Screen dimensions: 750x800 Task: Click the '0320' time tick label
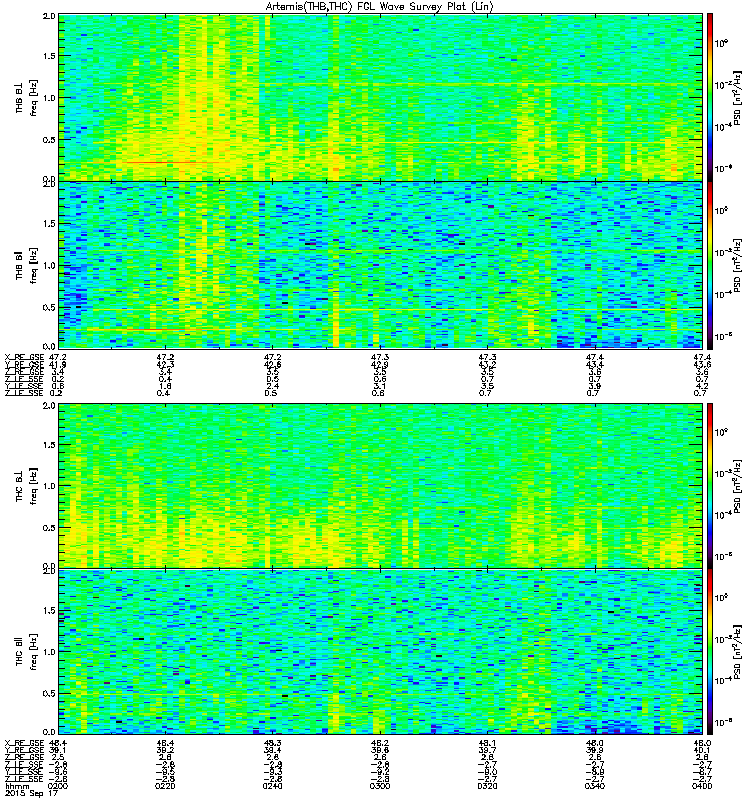click(487, 786)
